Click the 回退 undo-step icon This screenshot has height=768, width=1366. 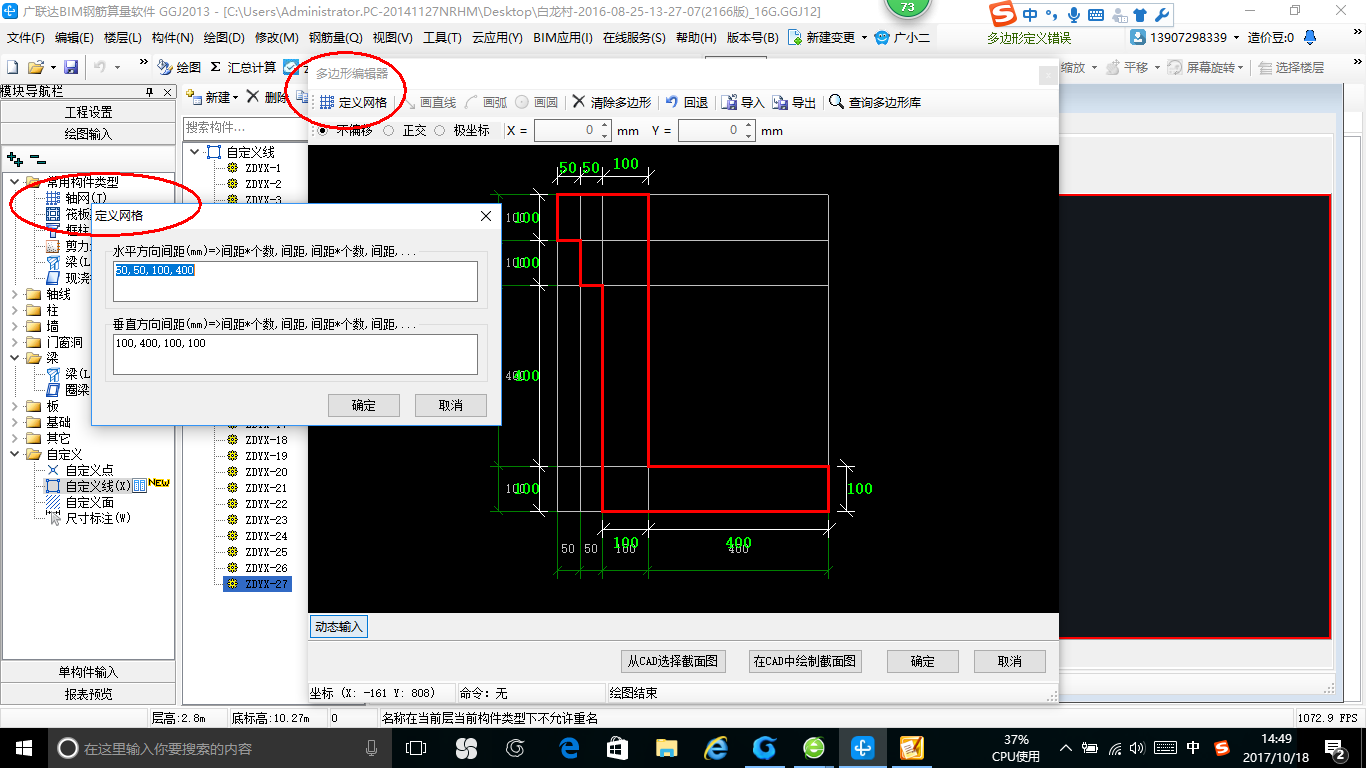(672, 102)
